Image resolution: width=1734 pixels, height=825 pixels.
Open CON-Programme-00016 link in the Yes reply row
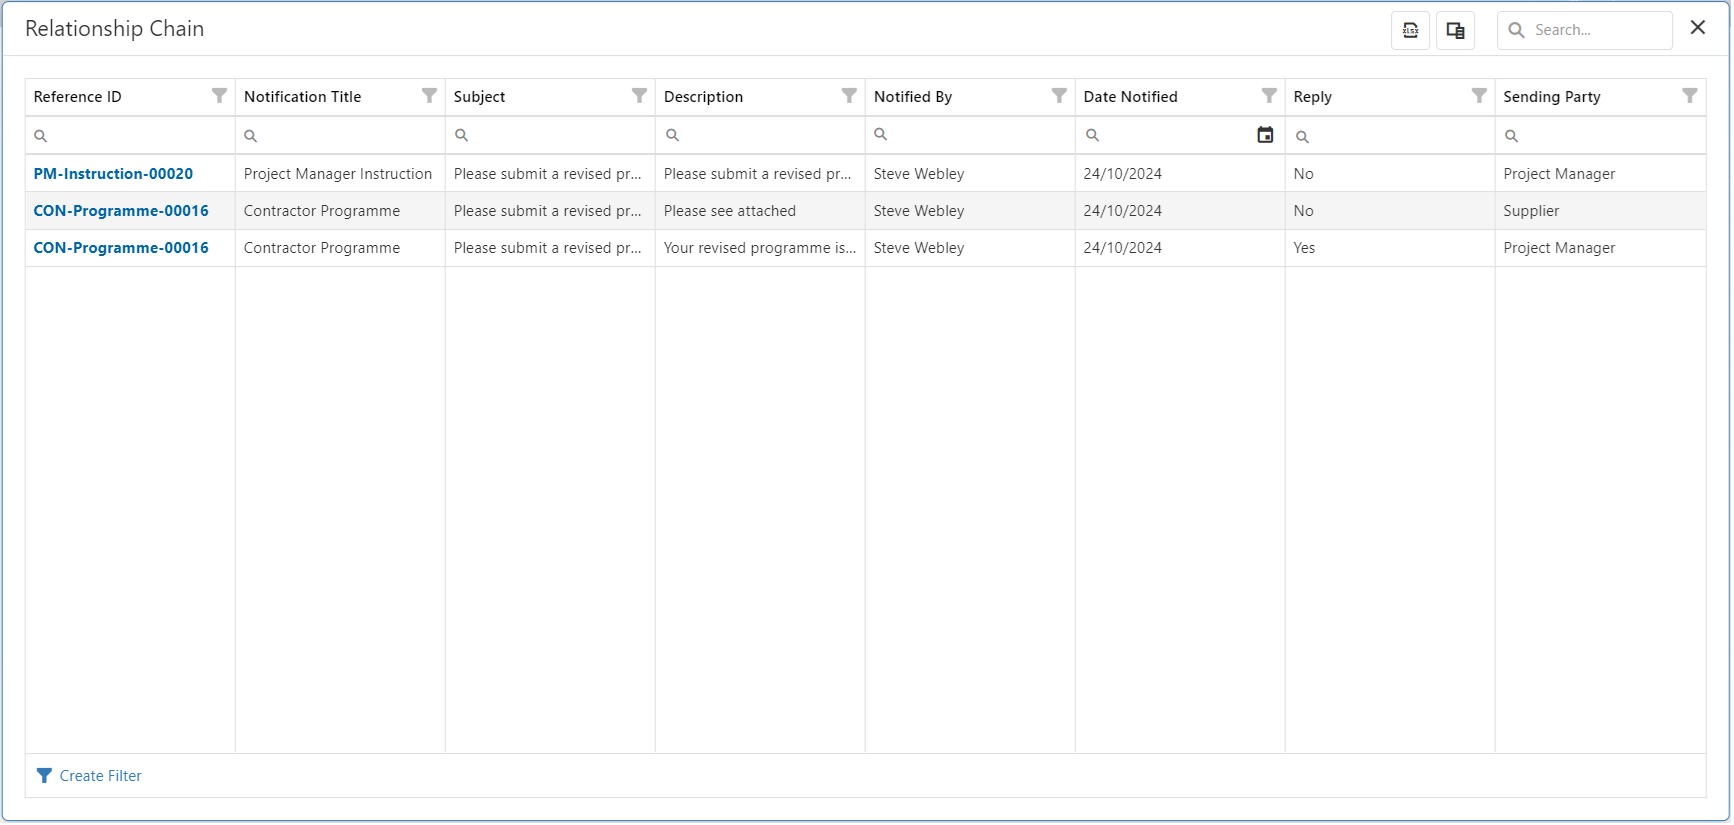tap(121, 248)
